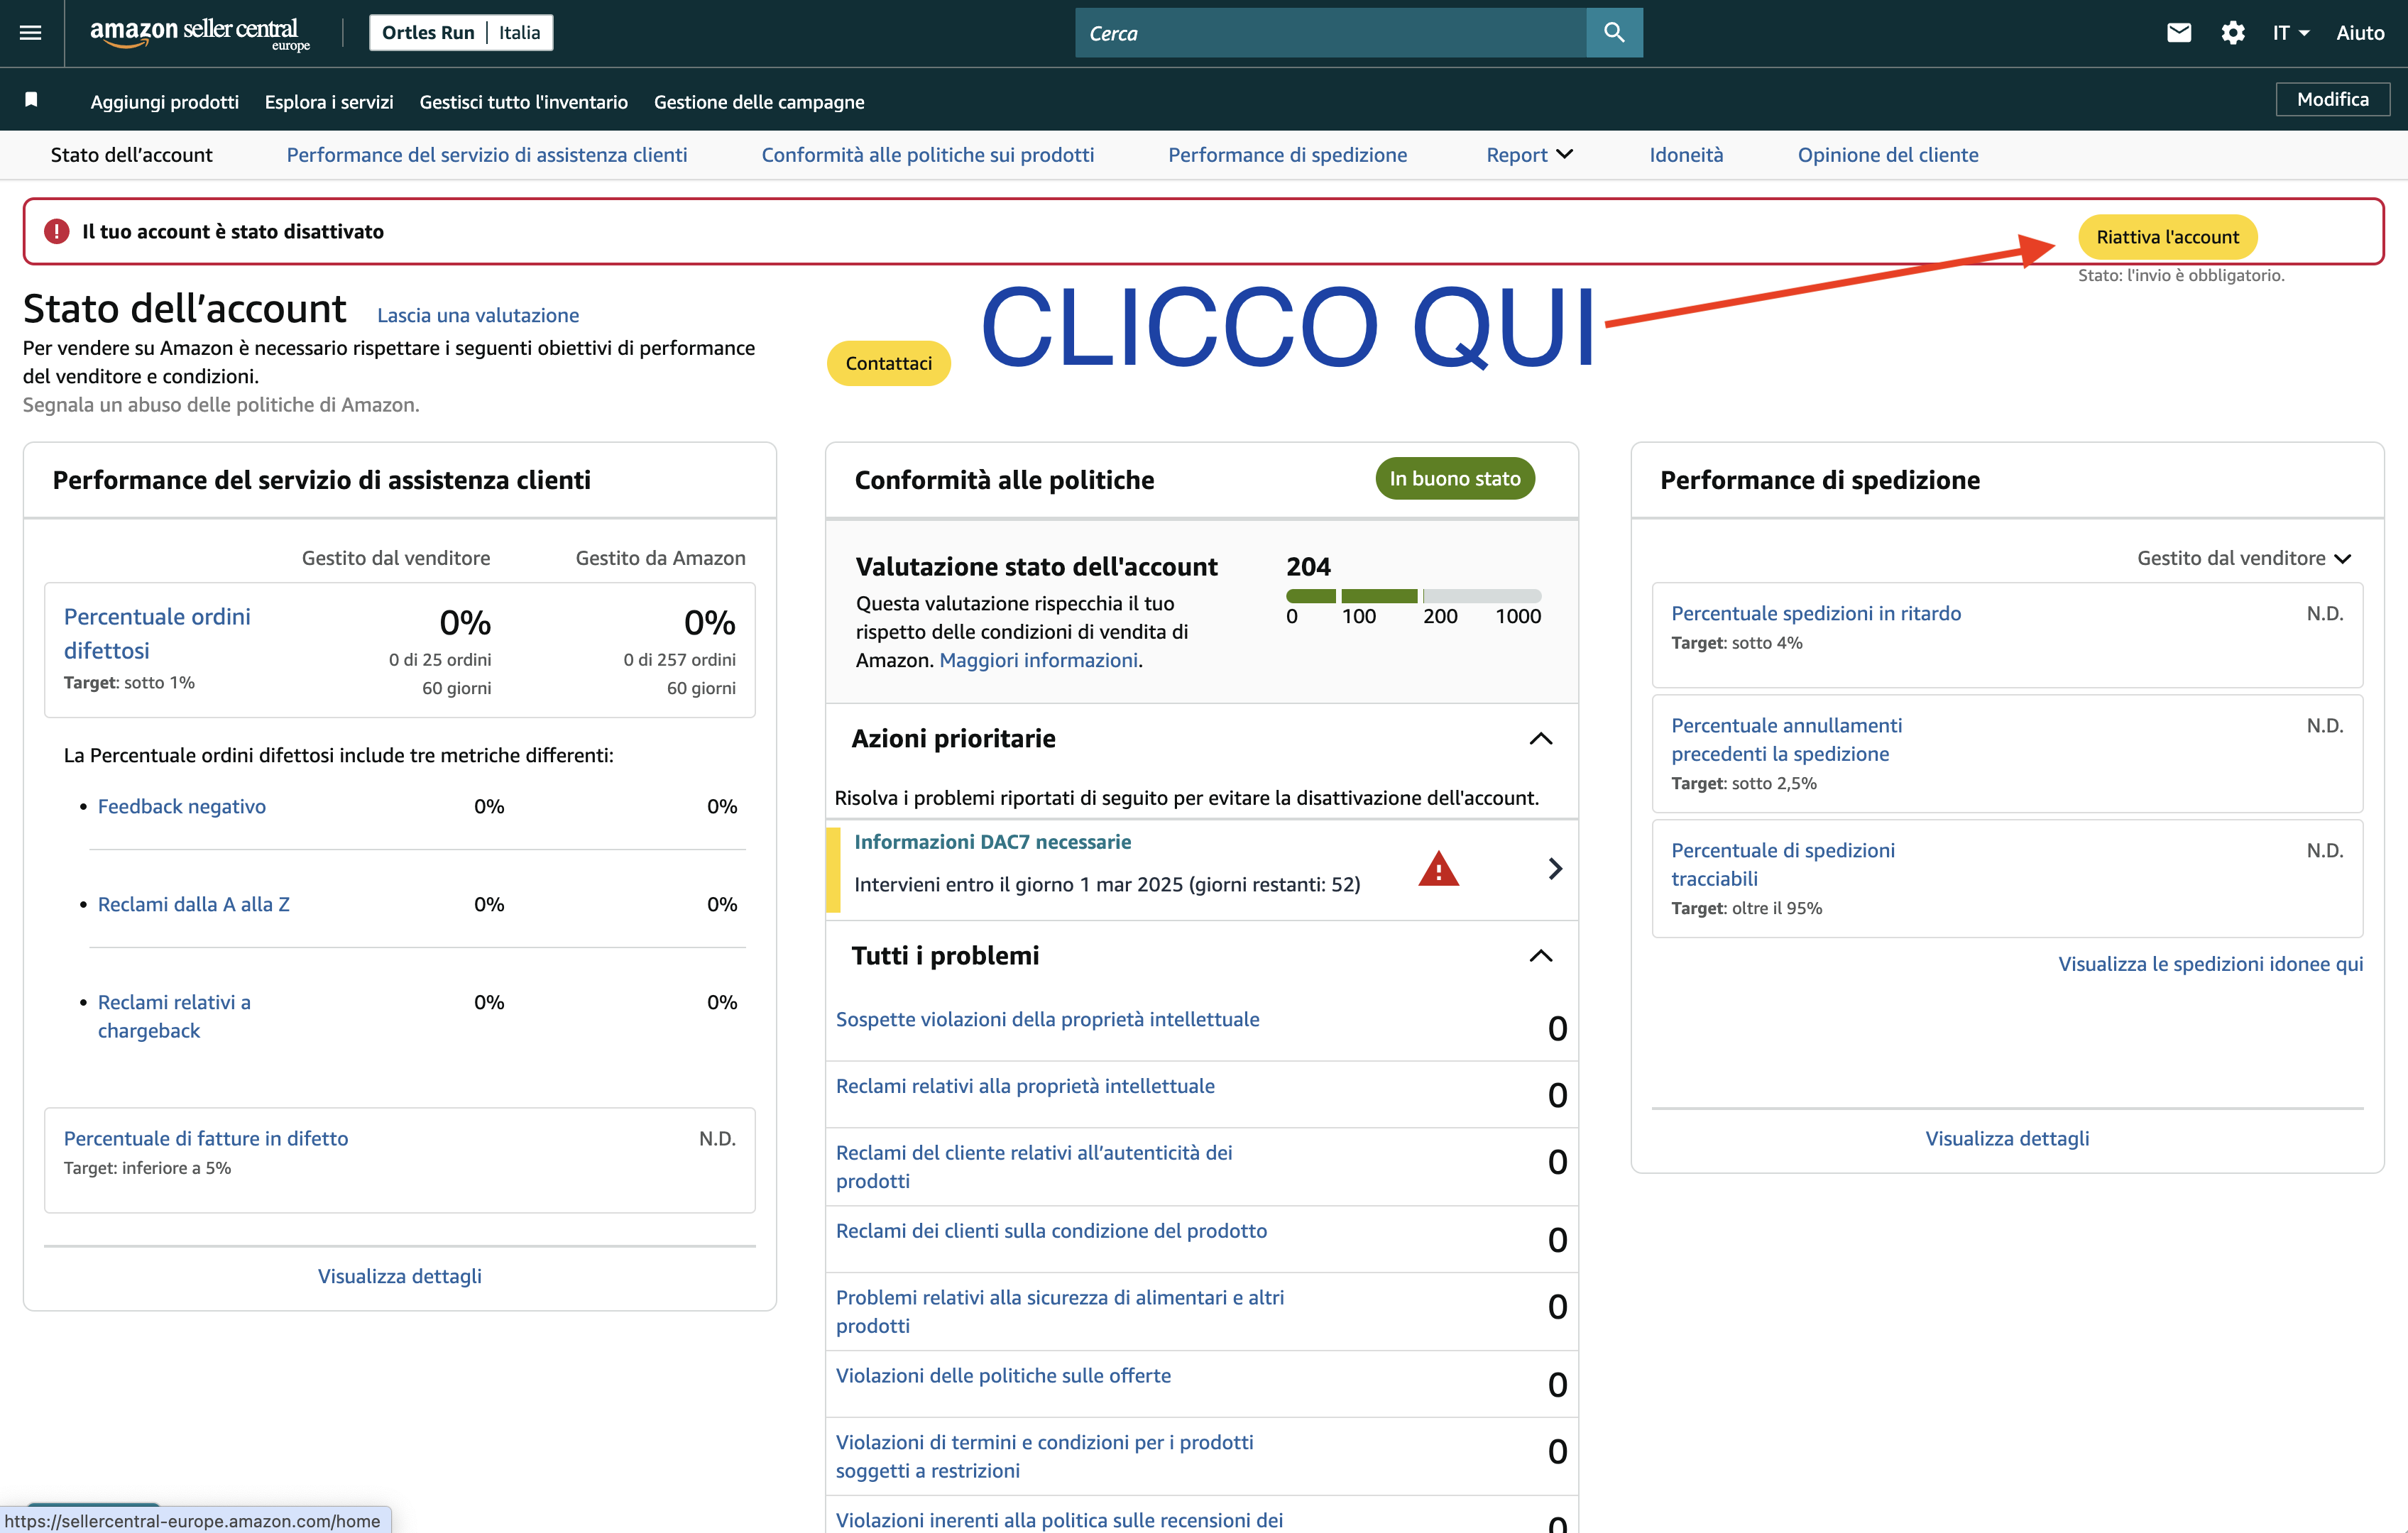
Task: Focus the Cerca search field
Action: (x=1330, y=33)
